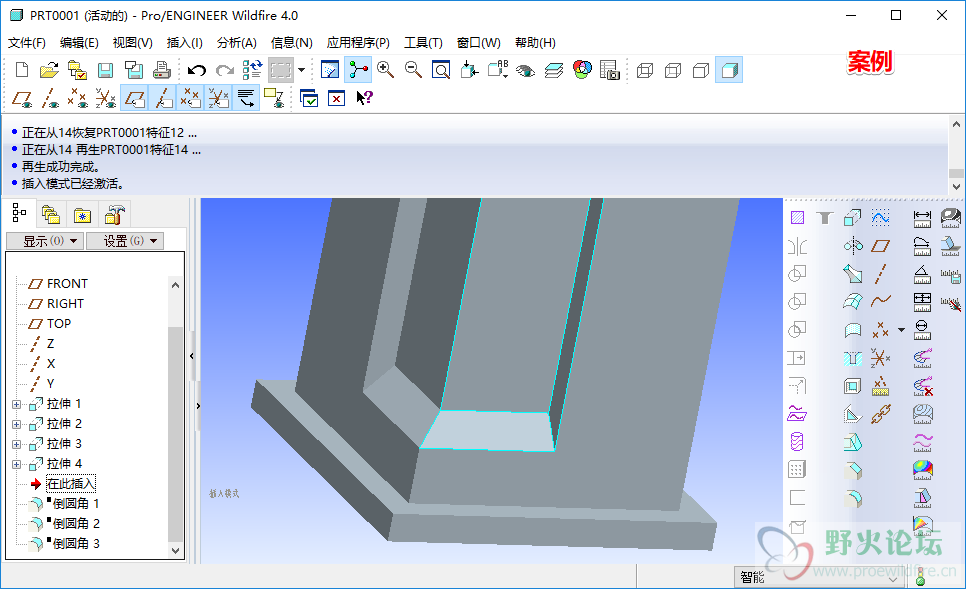The image size is (966, 589).
Task: Click the datum curve tool in right toolbar
Action: click(880, 301)
